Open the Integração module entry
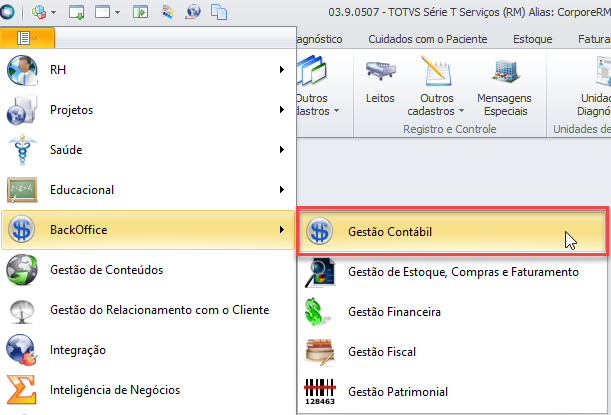The width and height of the screenshot is (611, 415). tap(148, 350)
